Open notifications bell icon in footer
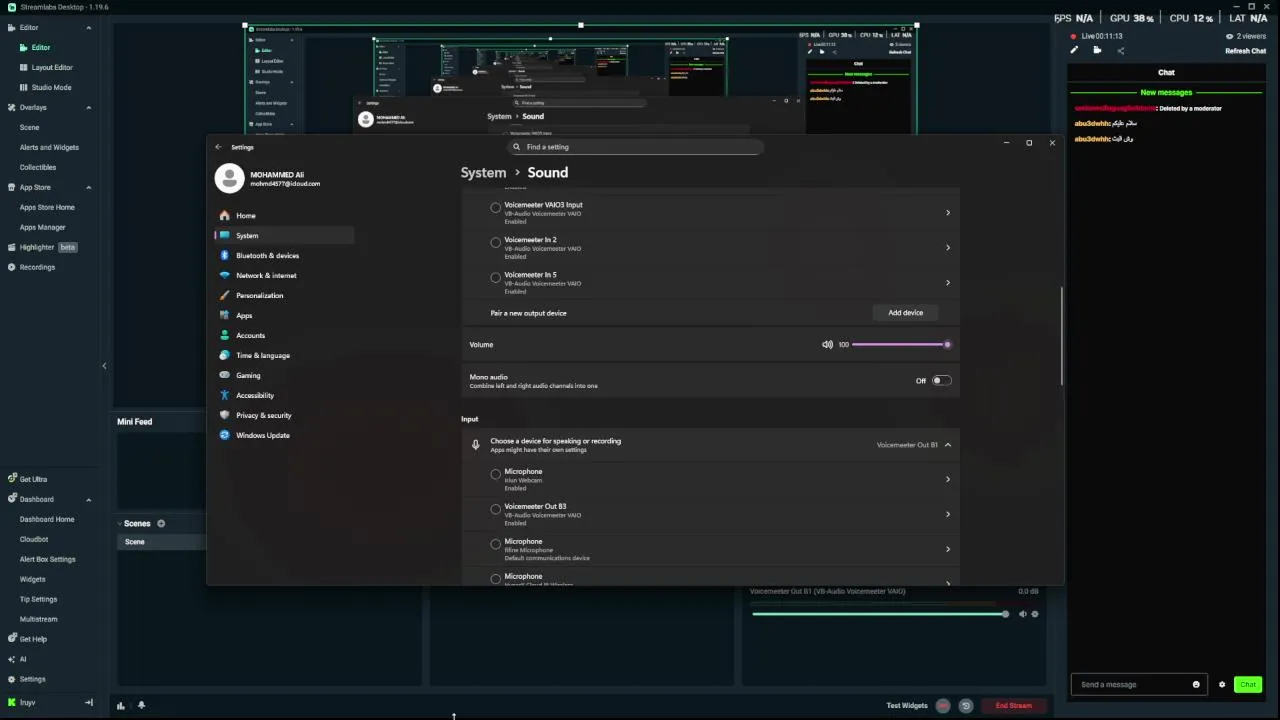The height and width of the screenshot is (720, 1280). (141, 705)
